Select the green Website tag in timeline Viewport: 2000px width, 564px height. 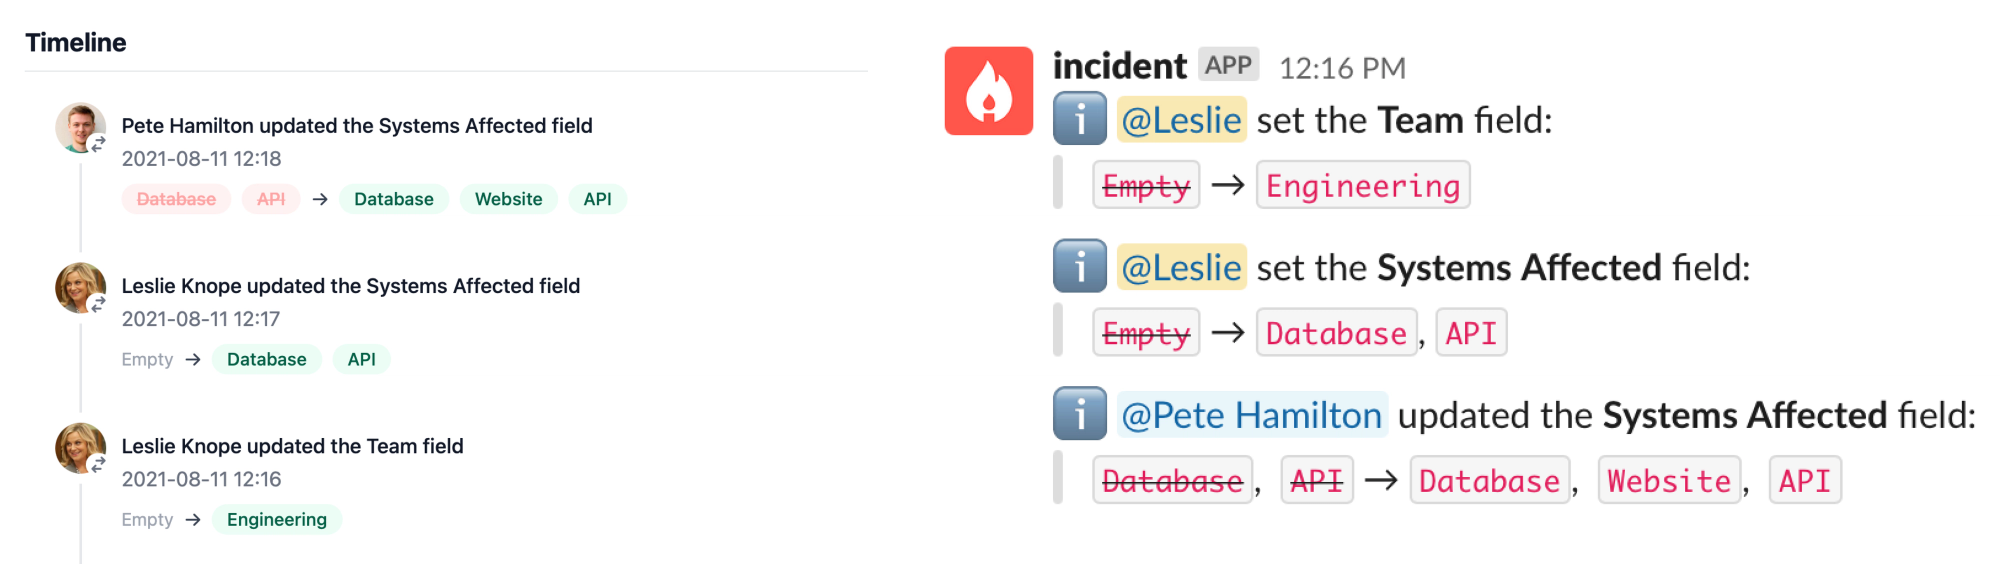click(x=509, y=199)
